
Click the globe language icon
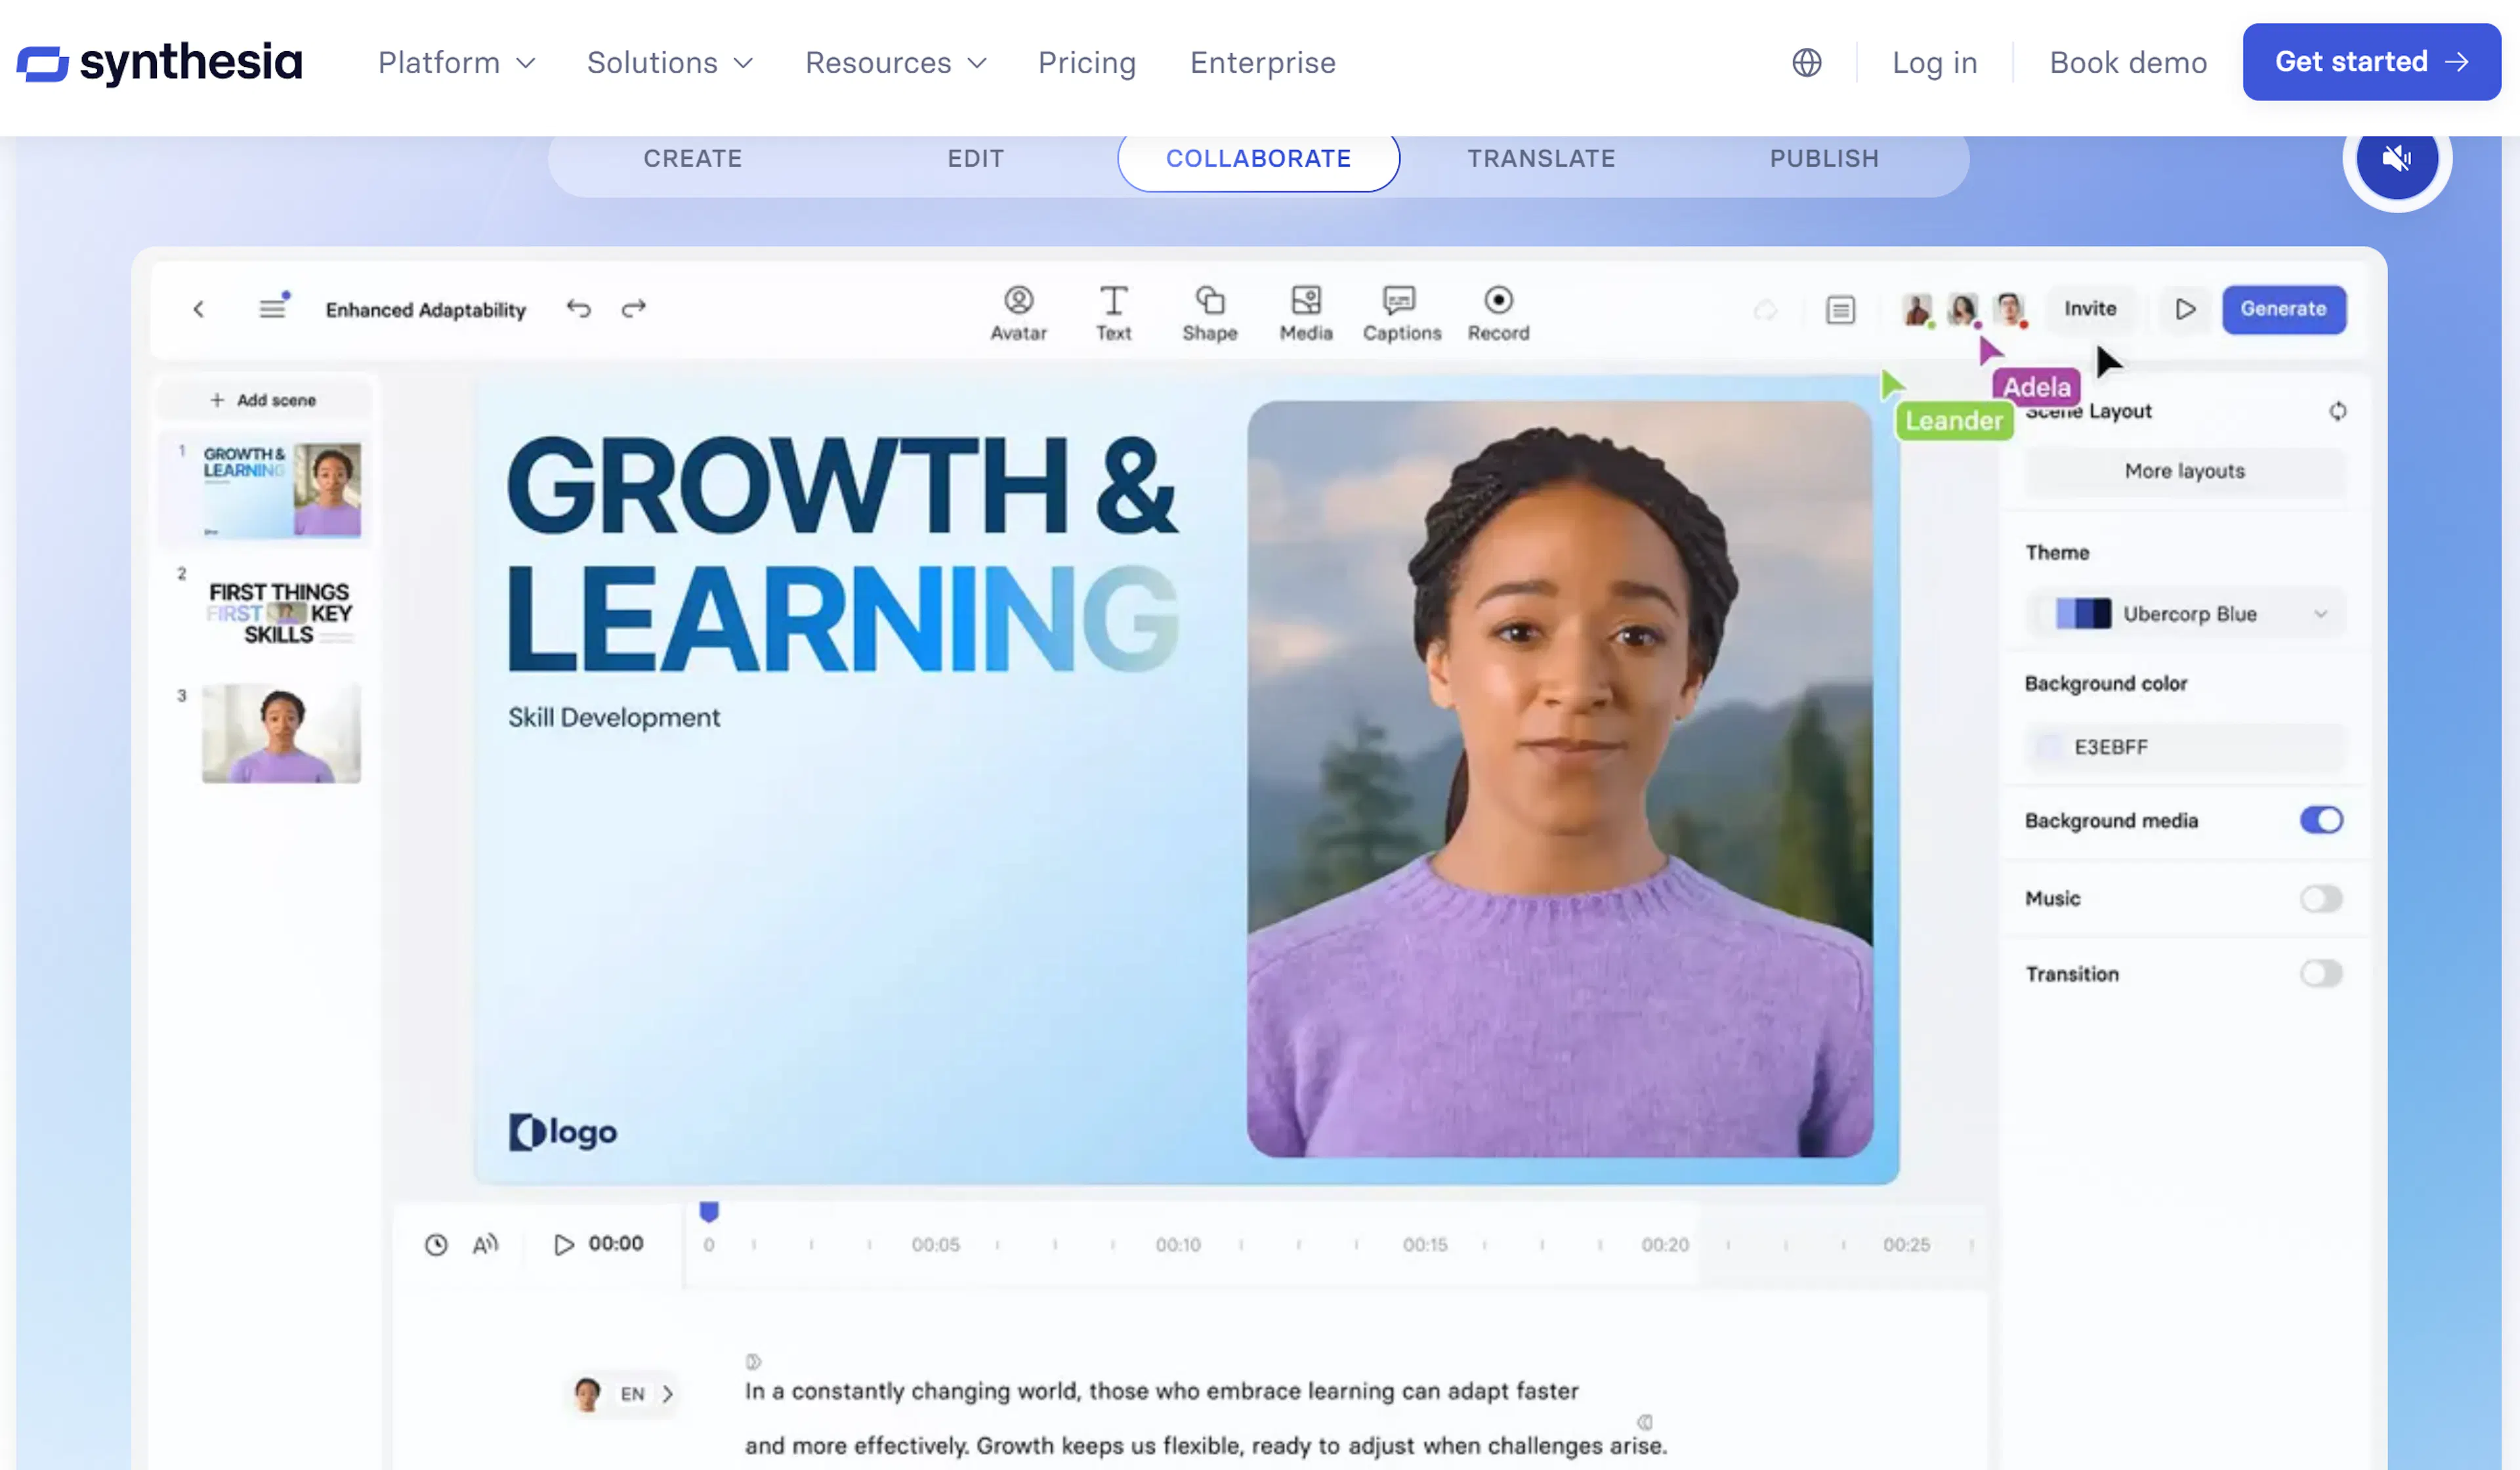pos(1806,62)
